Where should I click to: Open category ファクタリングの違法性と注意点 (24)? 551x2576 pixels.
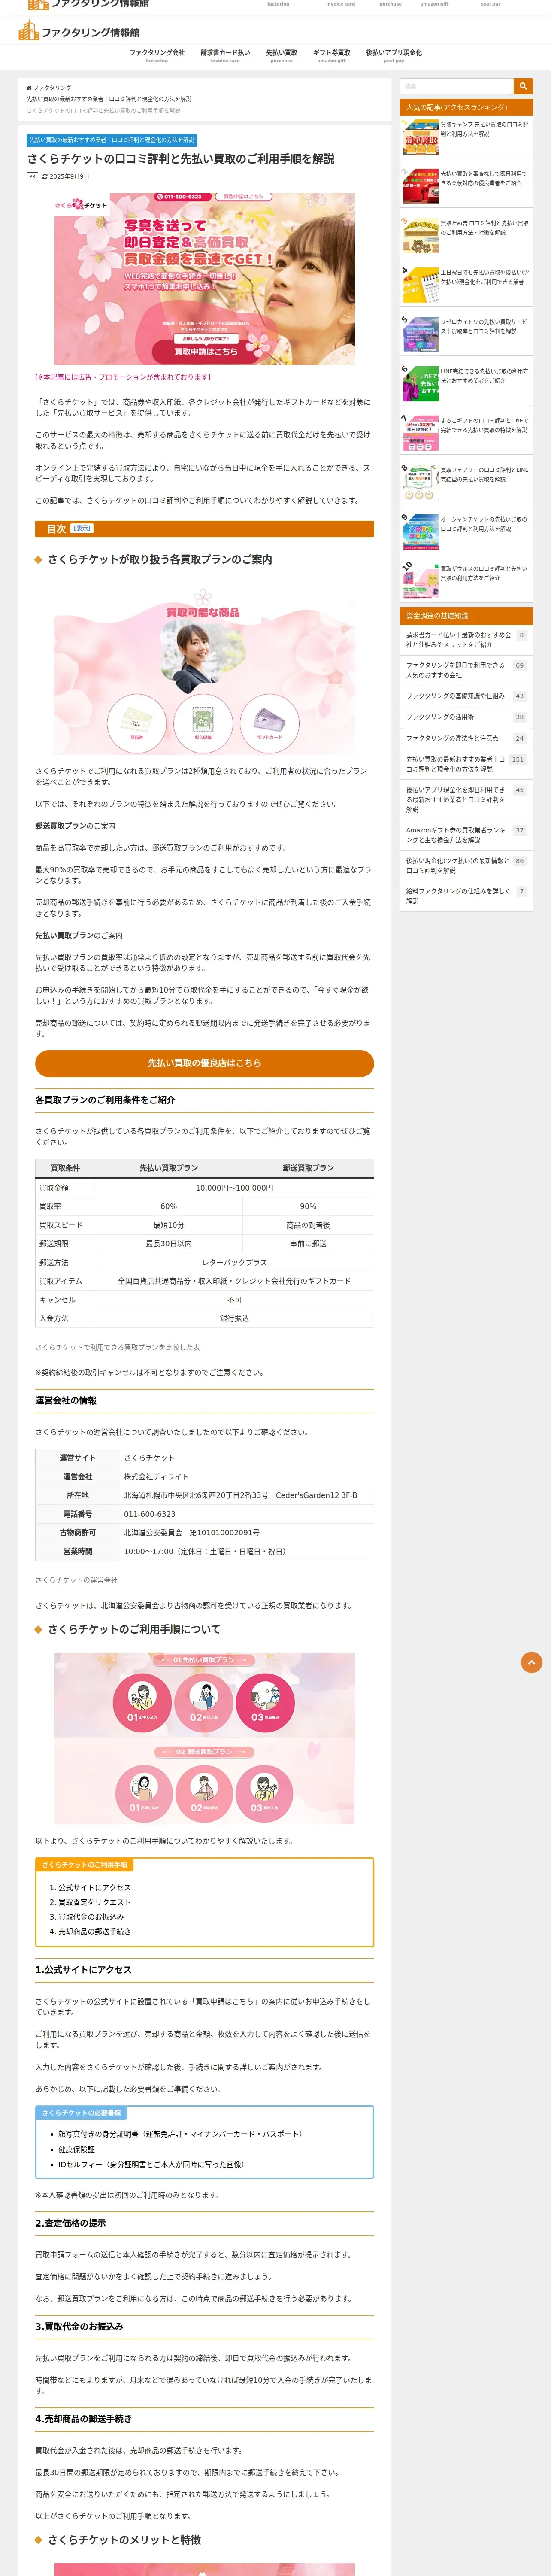point(466,738)
